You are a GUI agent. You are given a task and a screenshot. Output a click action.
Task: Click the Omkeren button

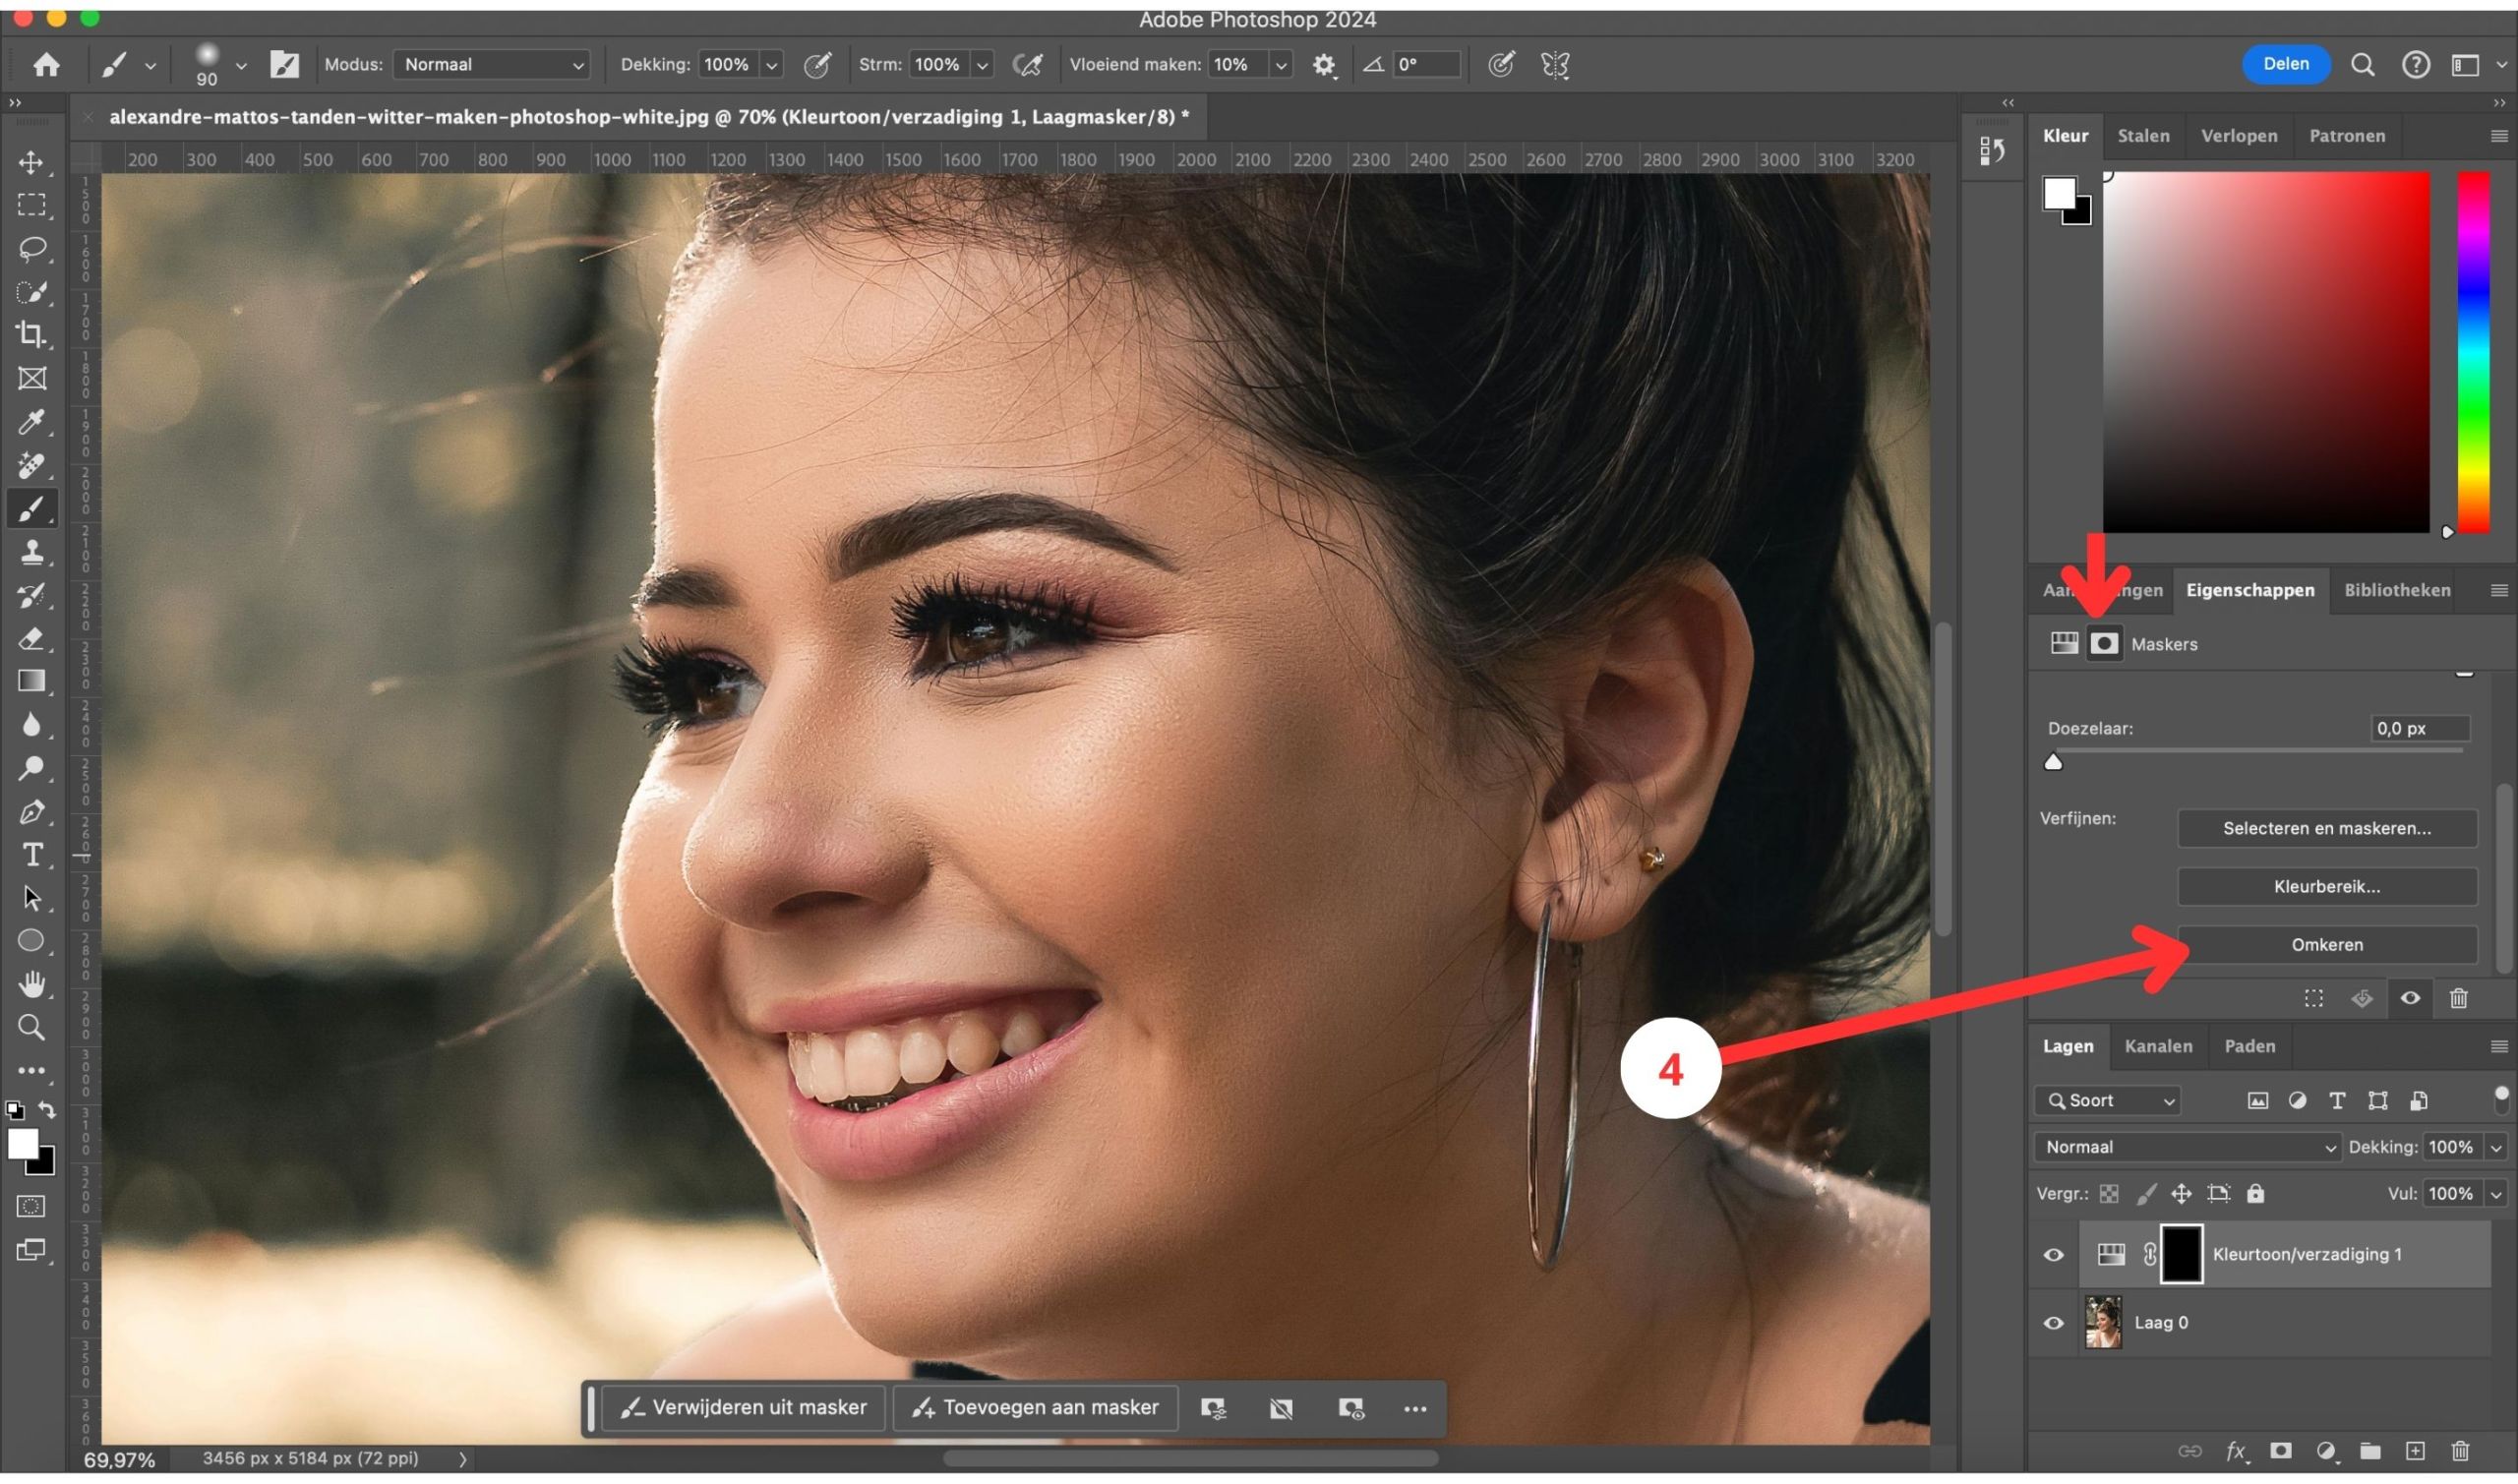click(2326, 945)
